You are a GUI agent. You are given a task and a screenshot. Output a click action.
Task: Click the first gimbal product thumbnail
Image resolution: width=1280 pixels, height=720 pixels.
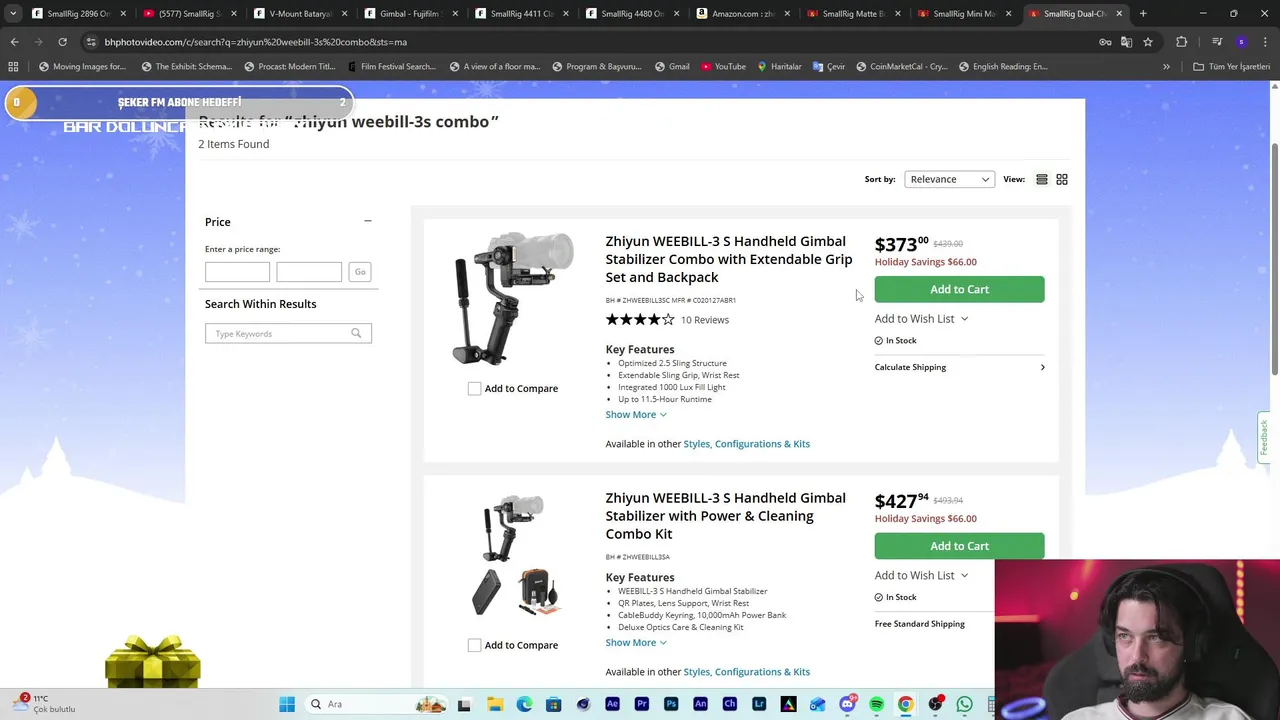(513, 298)
